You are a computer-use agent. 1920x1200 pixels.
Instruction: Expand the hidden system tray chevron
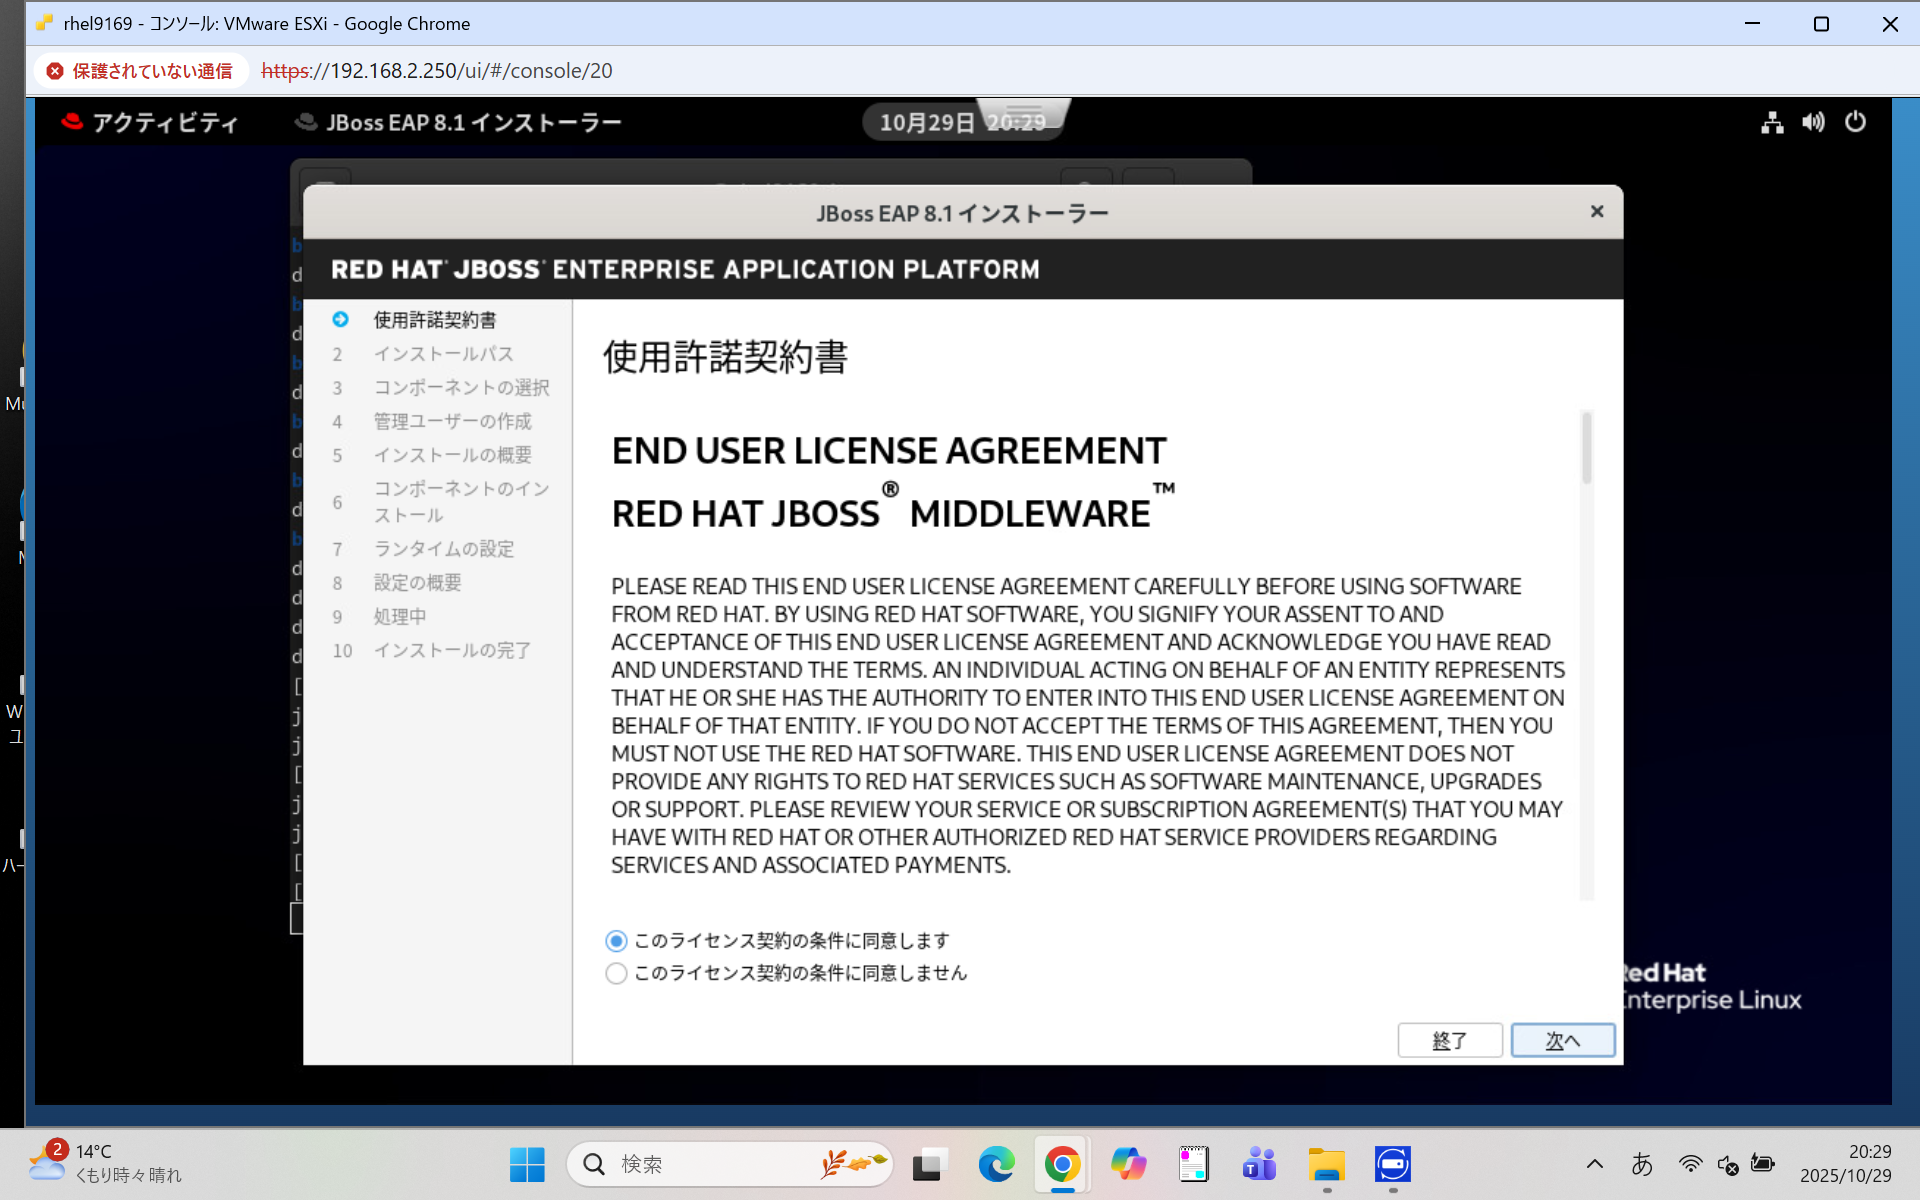tap(1594, 1164)
